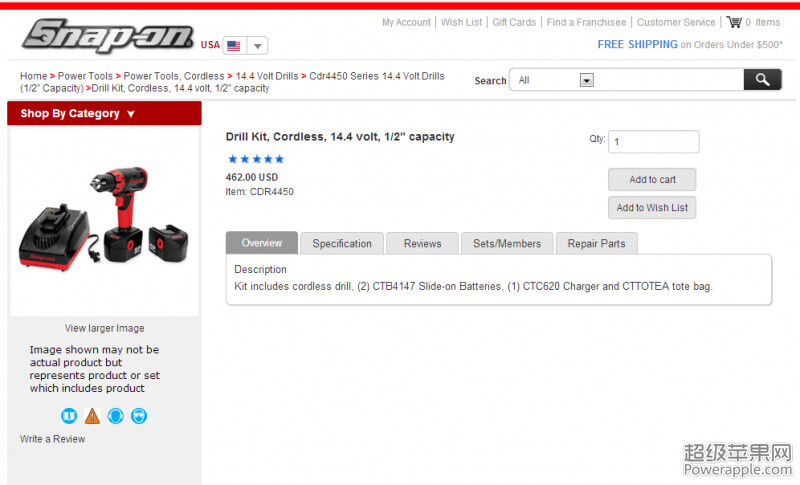
Task: Focus the search text field
Action: tap(669, 80)
